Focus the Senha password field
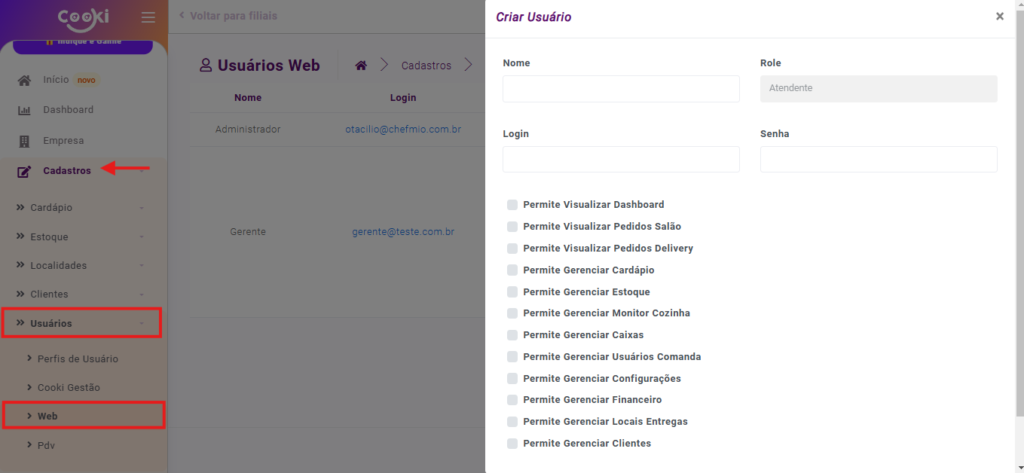The height and width of the screenshot is (473, 1024). 878,160
